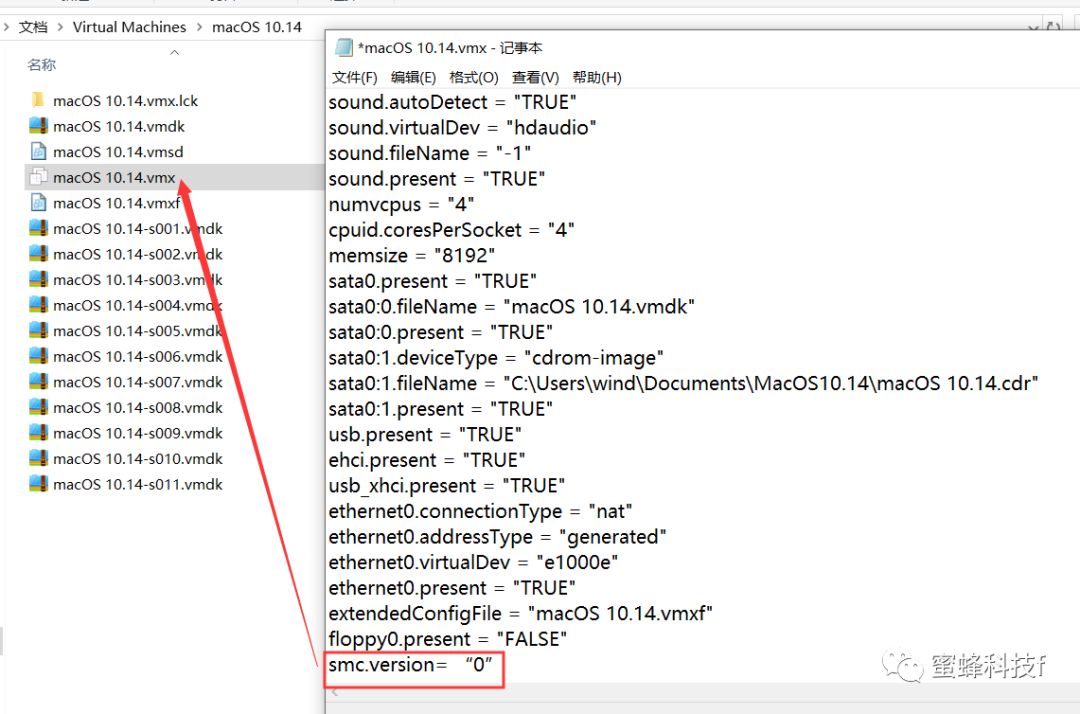Click the macOS 10.14-s009.vmdk file icon
Screen dimensions: 1080x714
38,432
